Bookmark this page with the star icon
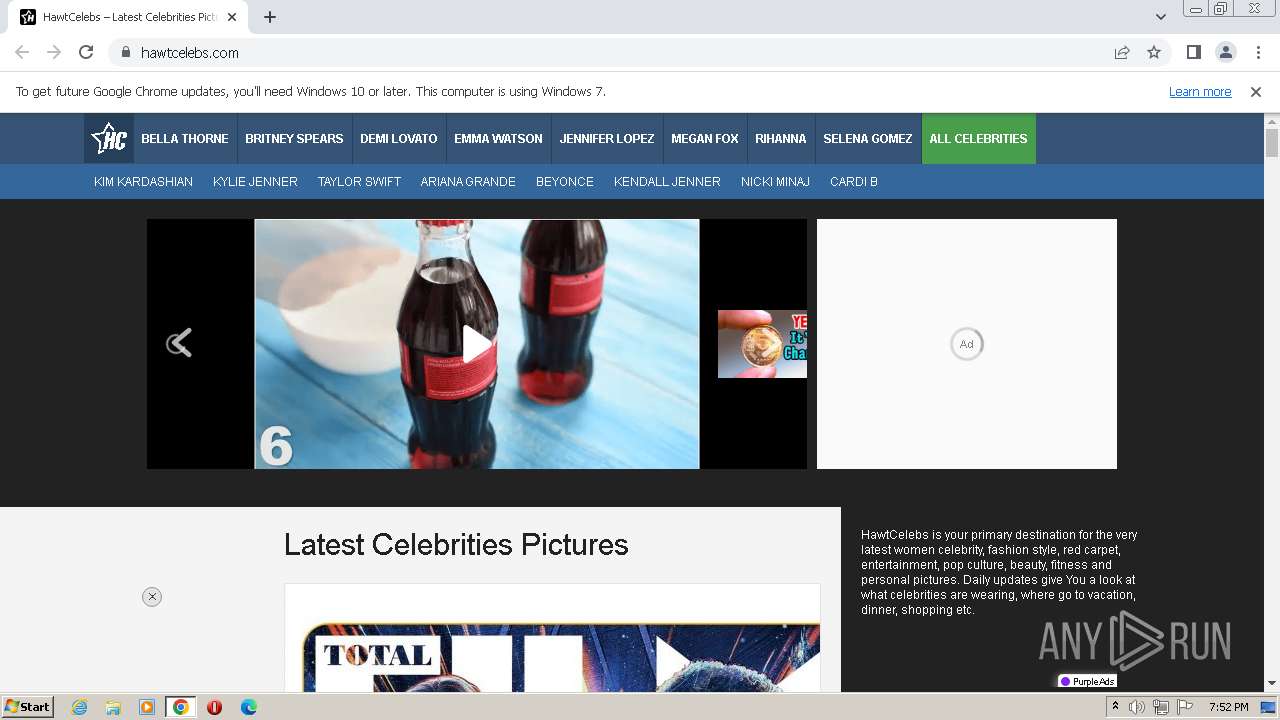The image size is (1280, 720). click(x=1154, y=52)
